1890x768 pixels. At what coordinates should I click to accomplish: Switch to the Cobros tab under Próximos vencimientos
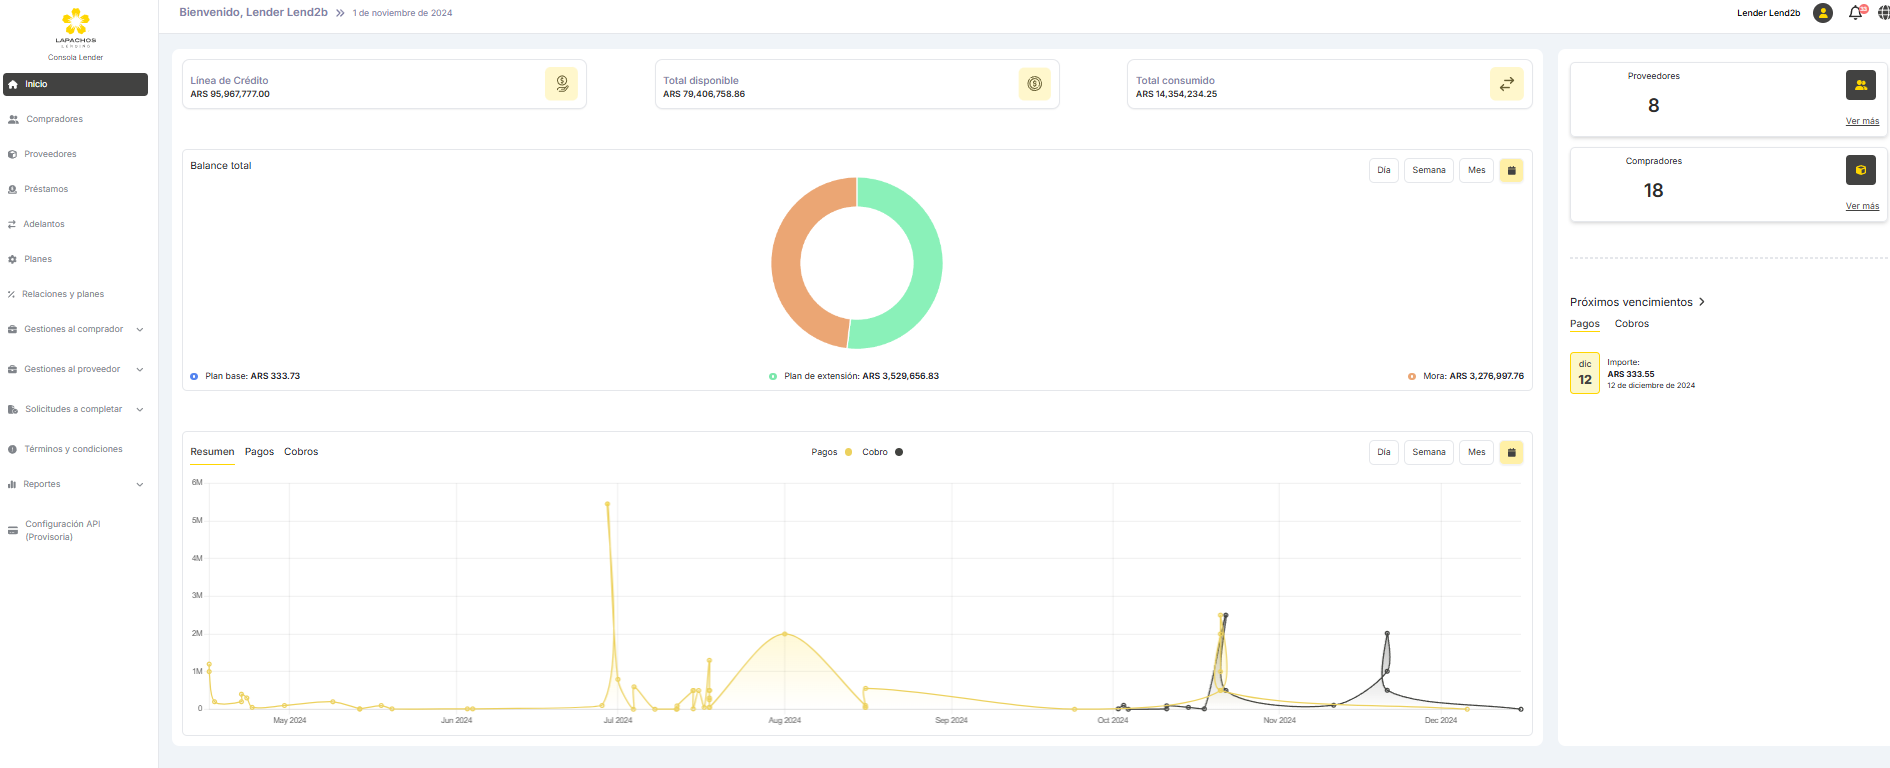(1631, 324)
